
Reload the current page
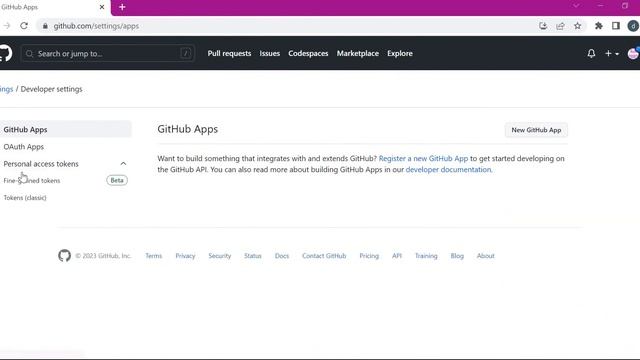point(24,26)
